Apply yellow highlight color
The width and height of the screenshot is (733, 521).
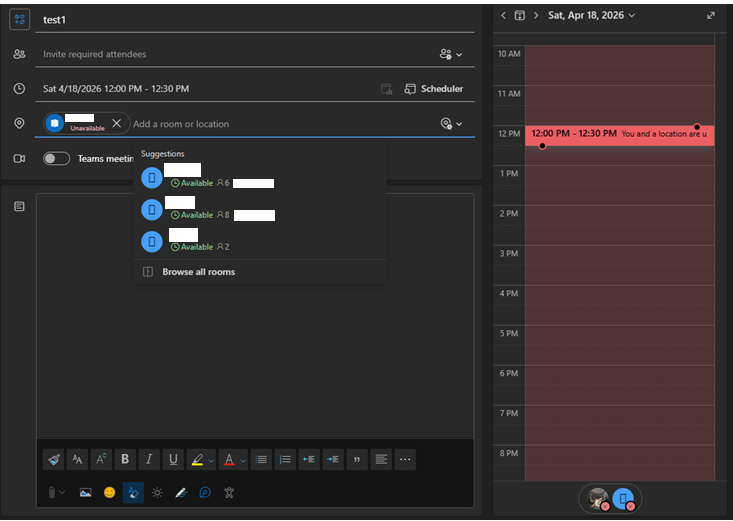tap(197, 460)
